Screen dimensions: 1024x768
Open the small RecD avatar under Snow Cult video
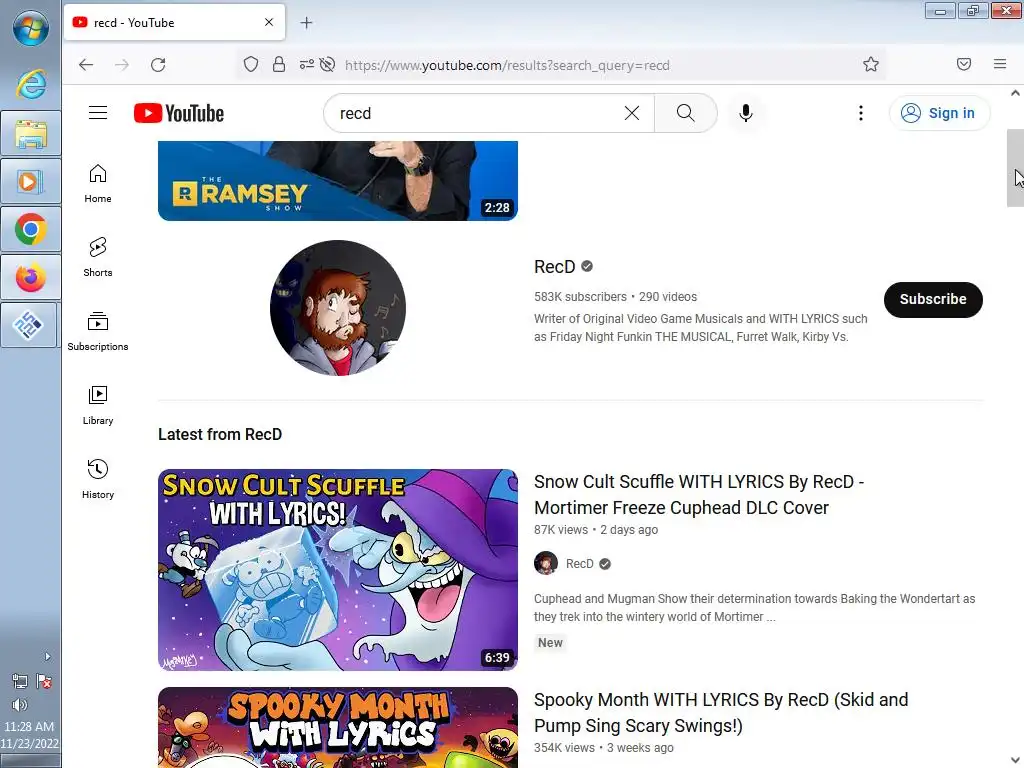tap(546, 563)
